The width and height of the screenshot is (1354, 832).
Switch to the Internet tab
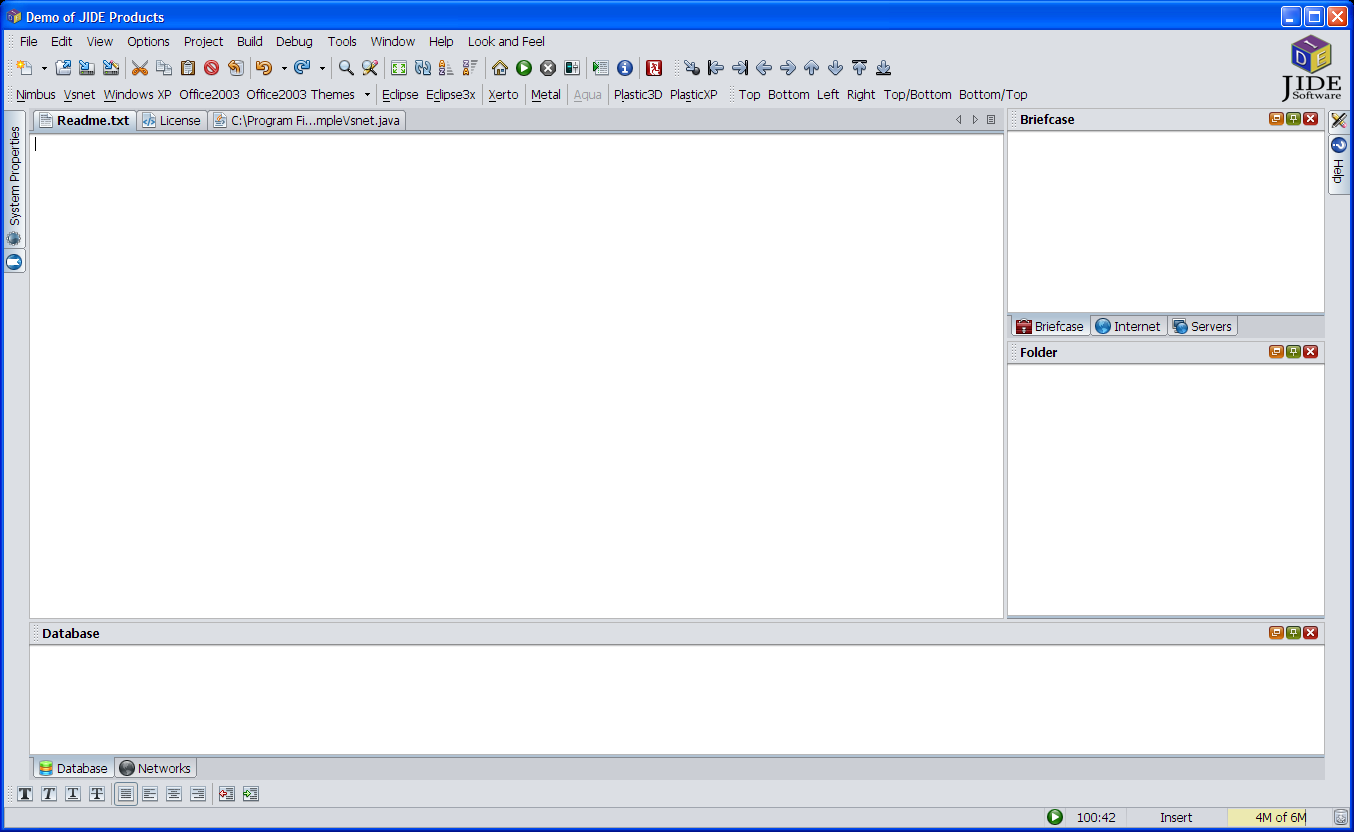click(1128, 326)
